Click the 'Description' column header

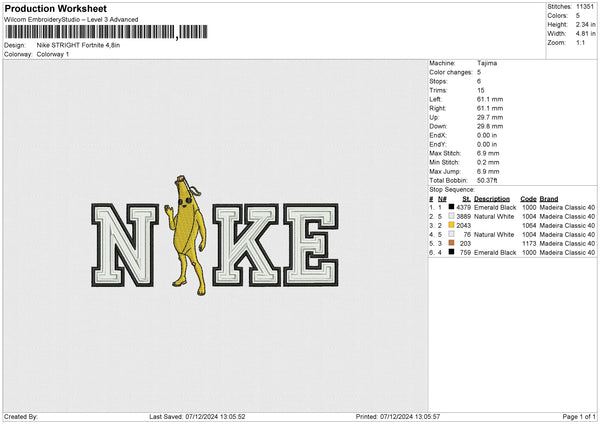[492, 199]
